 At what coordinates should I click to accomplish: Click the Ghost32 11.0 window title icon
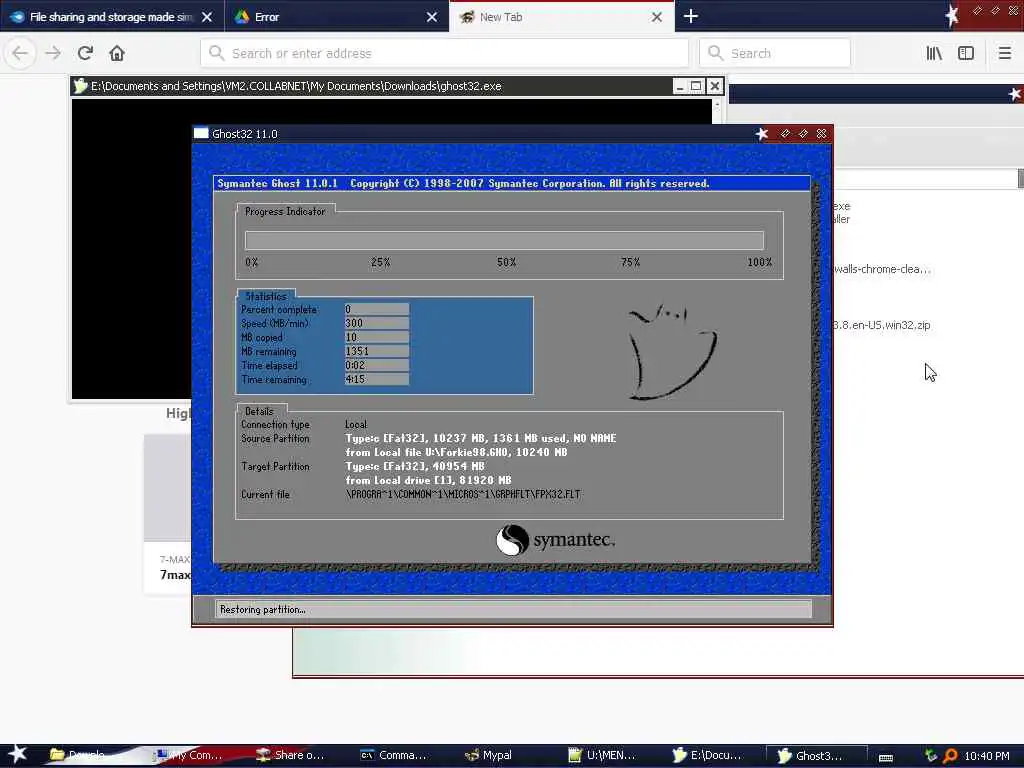[201, 133]
